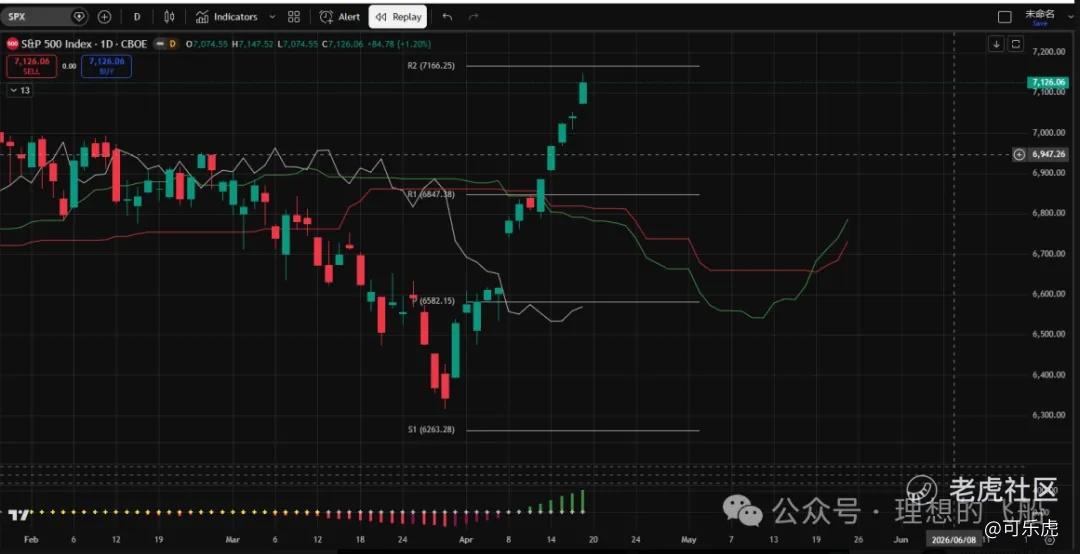Click the TradingView logo in chart corner

click(x=19, y=514)
